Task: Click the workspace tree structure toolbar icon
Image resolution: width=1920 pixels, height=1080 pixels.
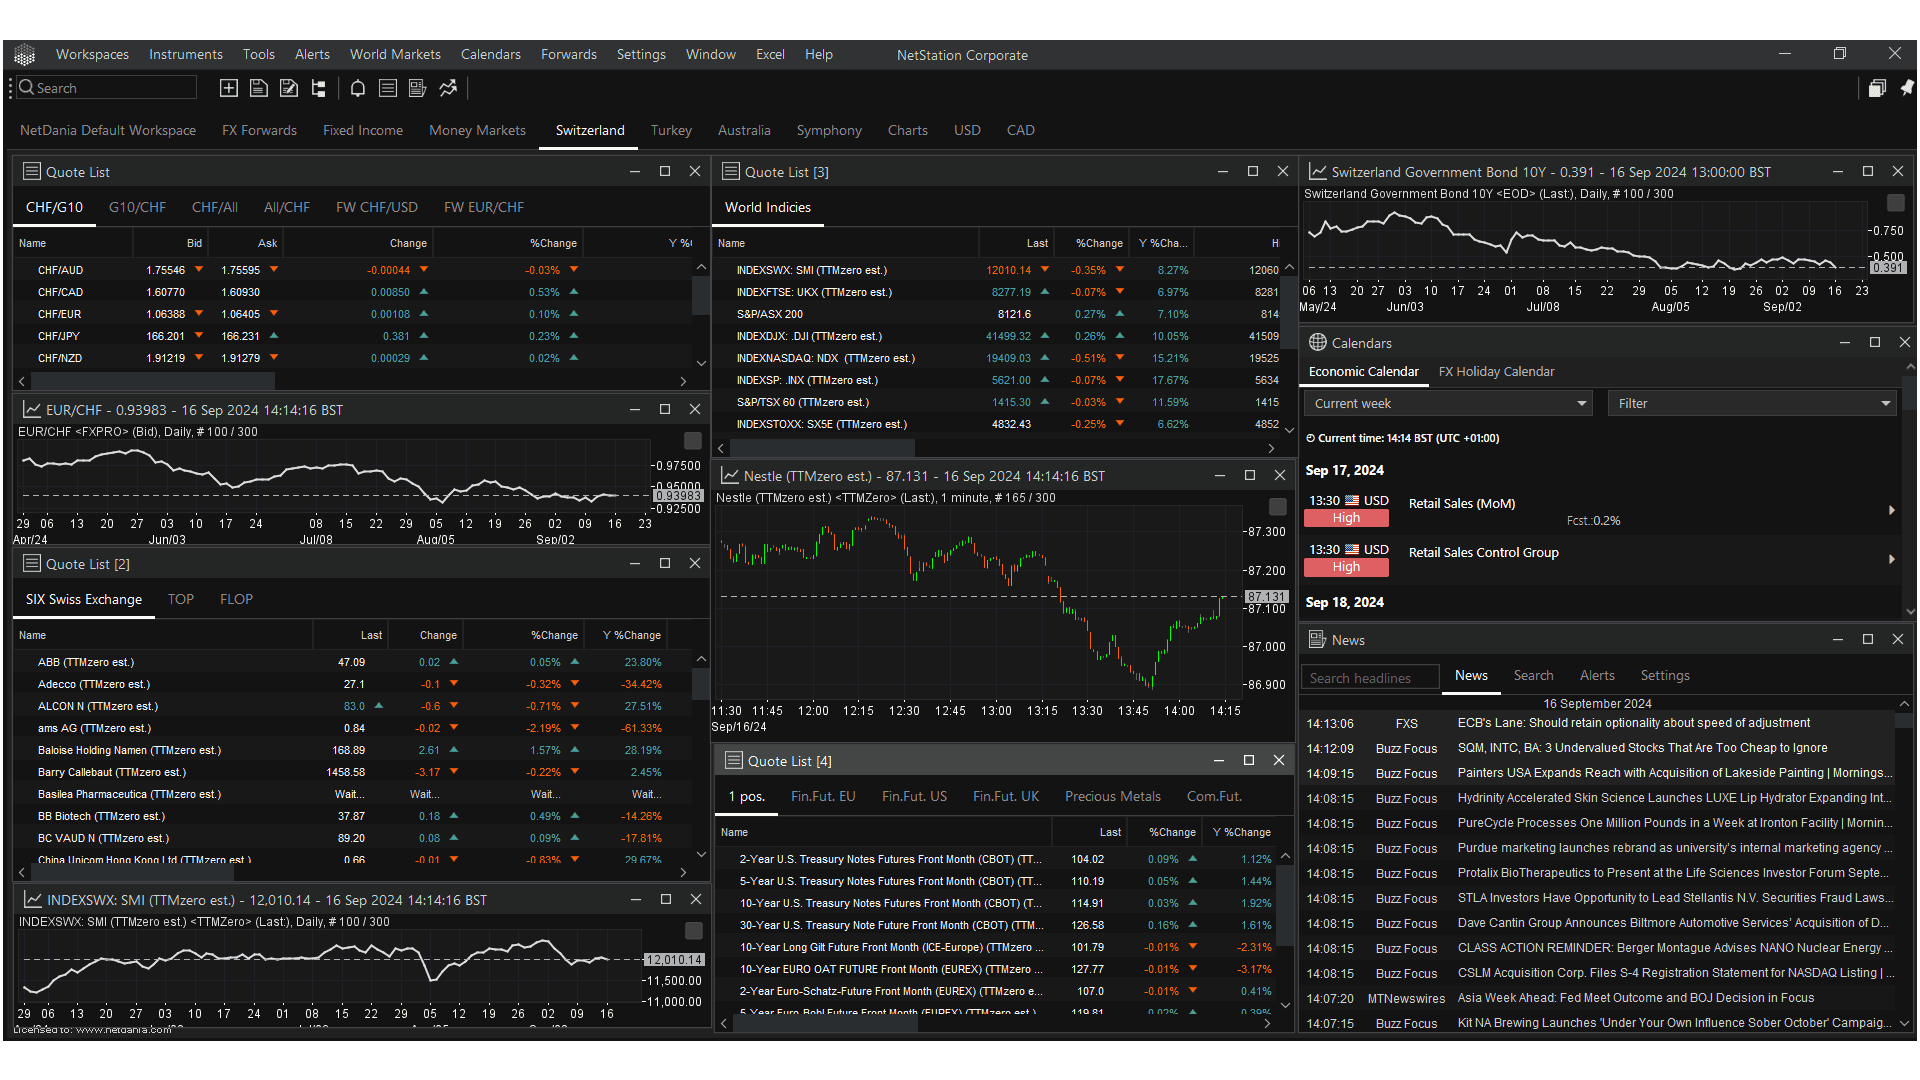Action: click(319, 88)
